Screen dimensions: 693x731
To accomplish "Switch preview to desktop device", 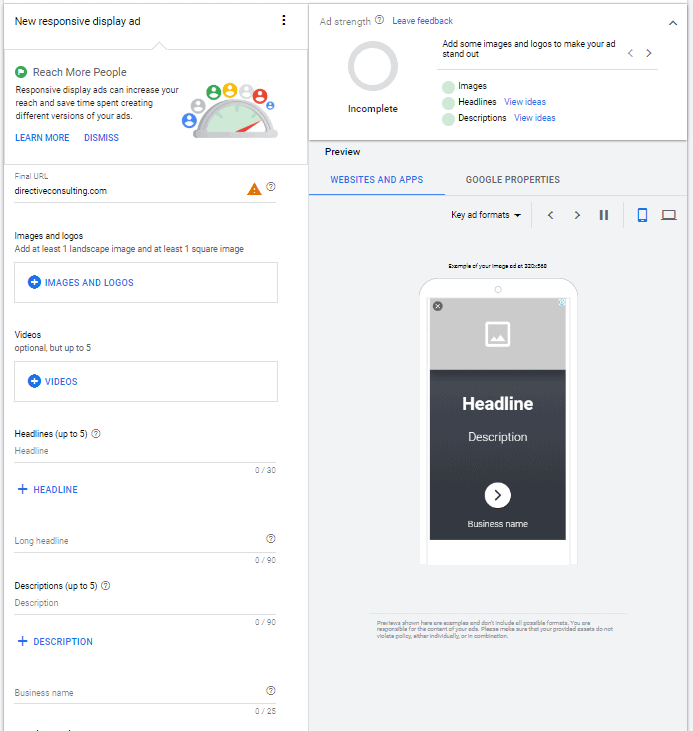I will coord(669,215).
